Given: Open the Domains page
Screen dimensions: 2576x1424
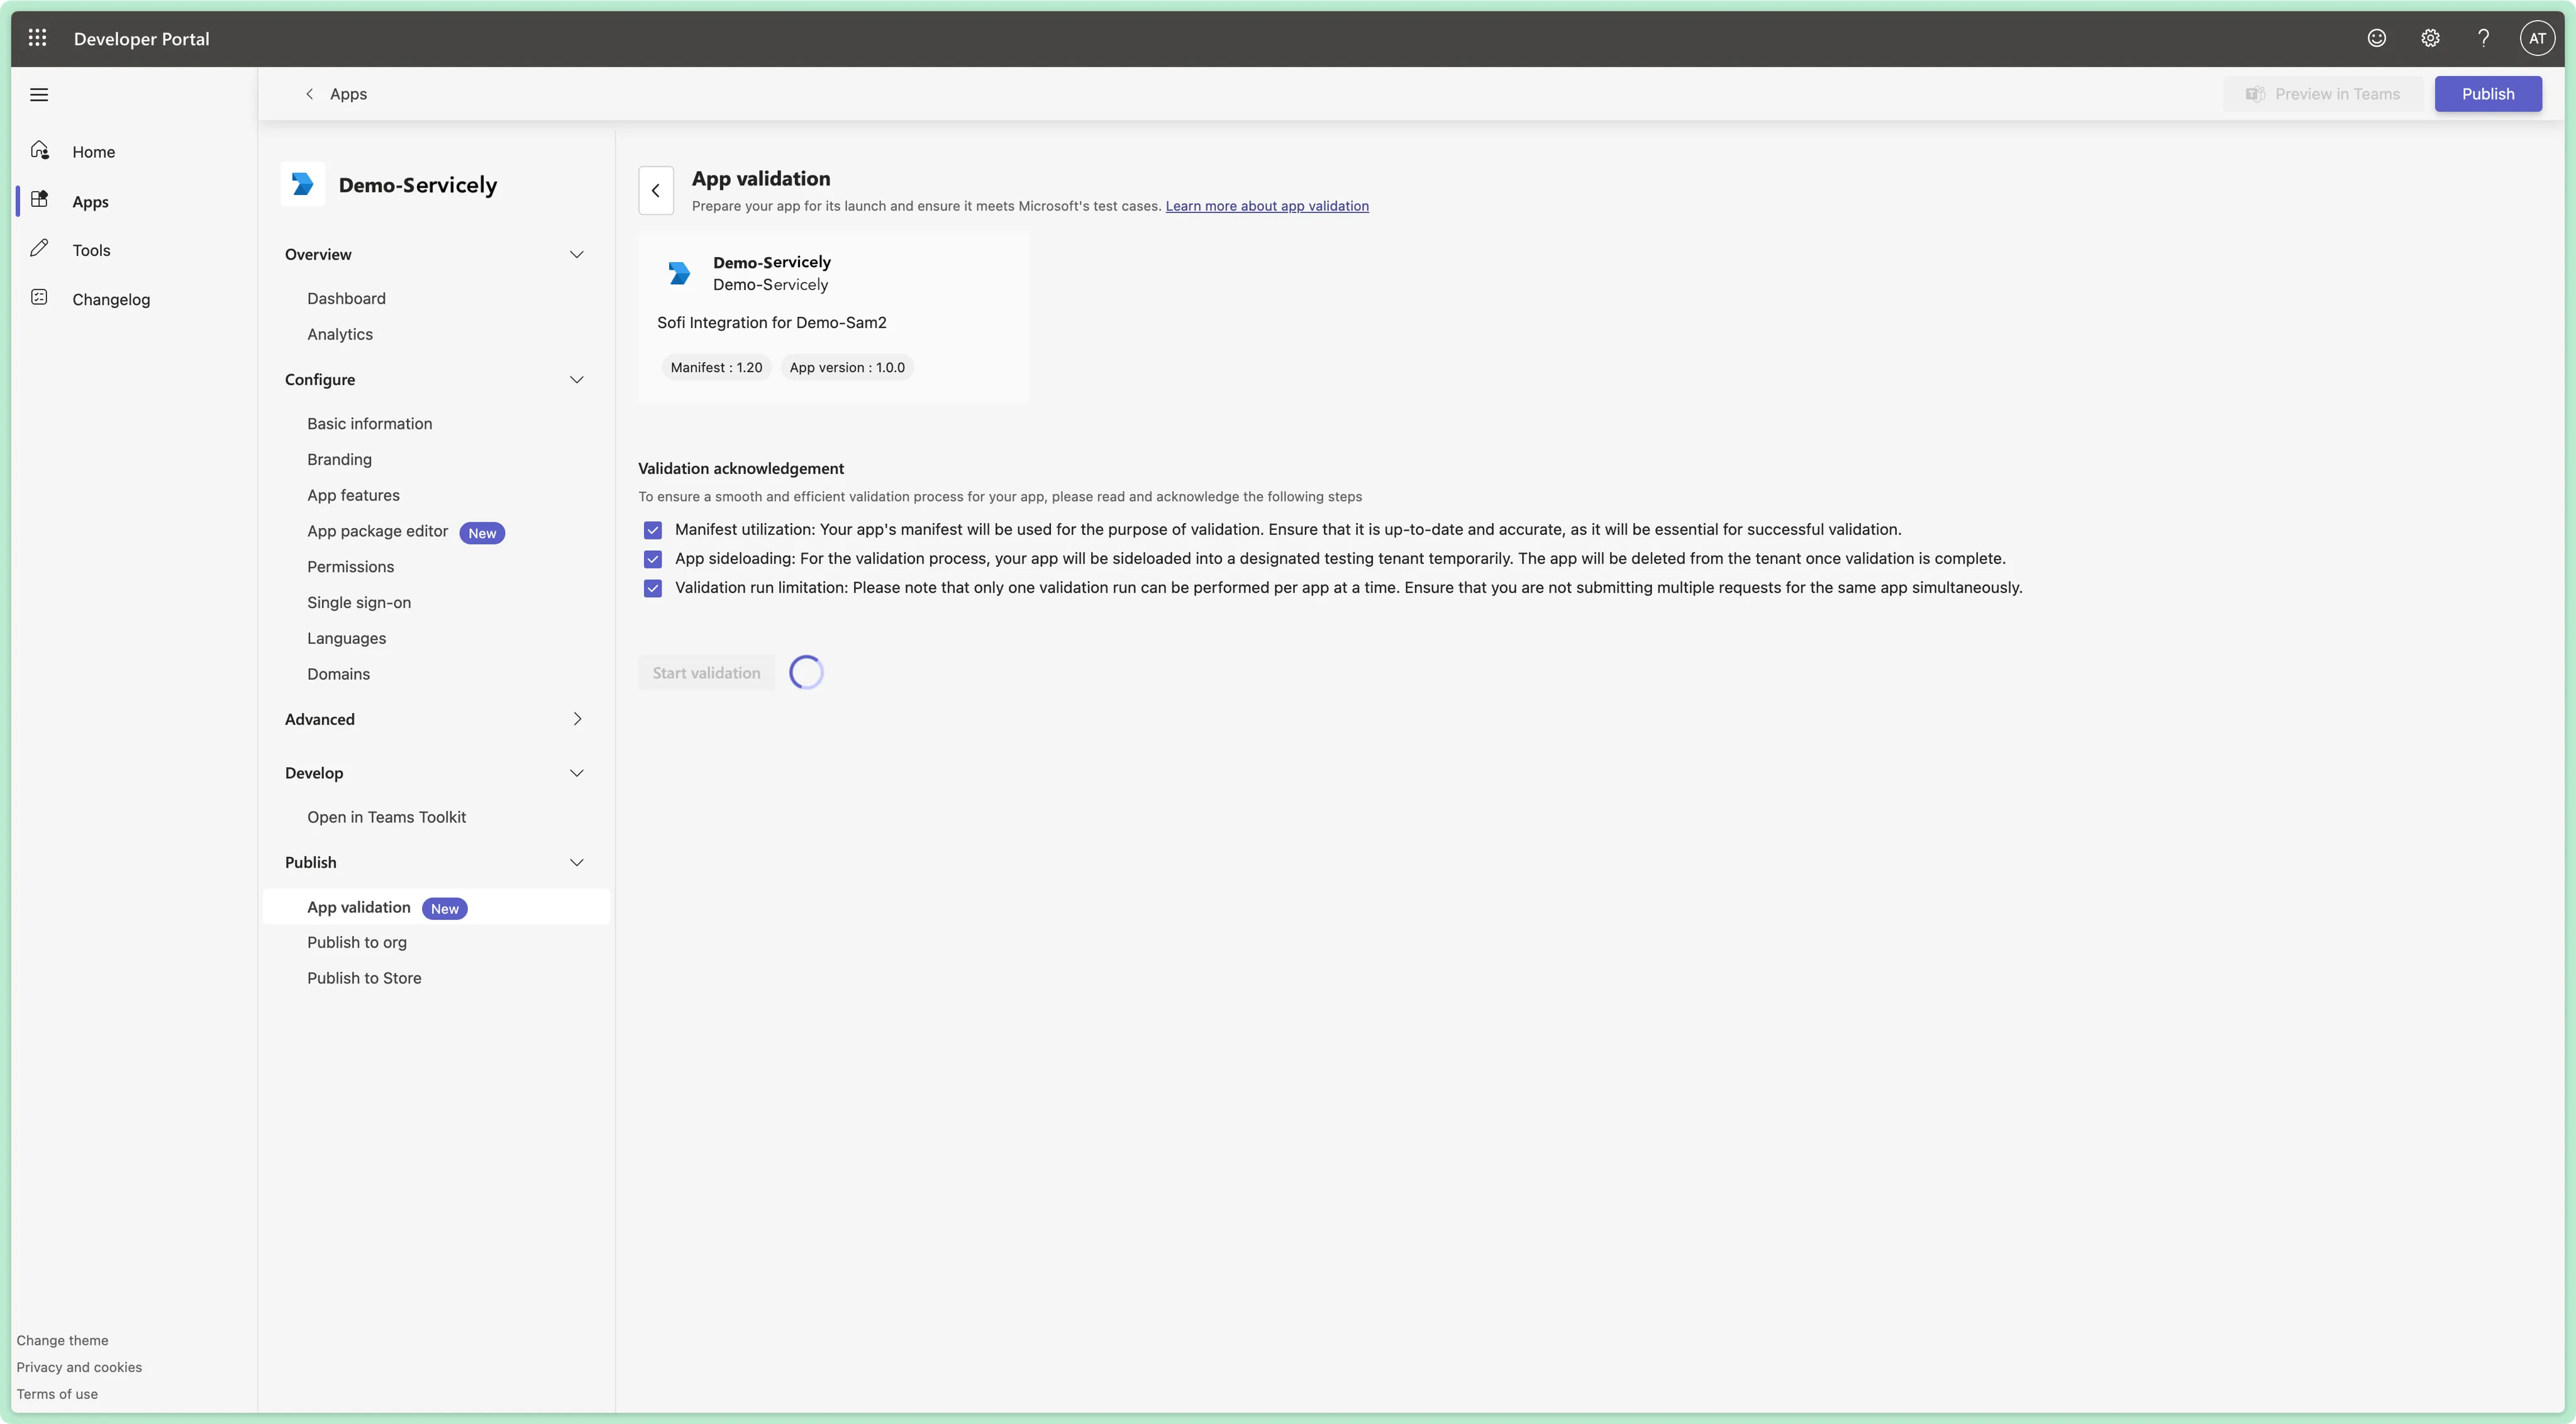Looking at the screenshot, I should (x=338, y=674).
